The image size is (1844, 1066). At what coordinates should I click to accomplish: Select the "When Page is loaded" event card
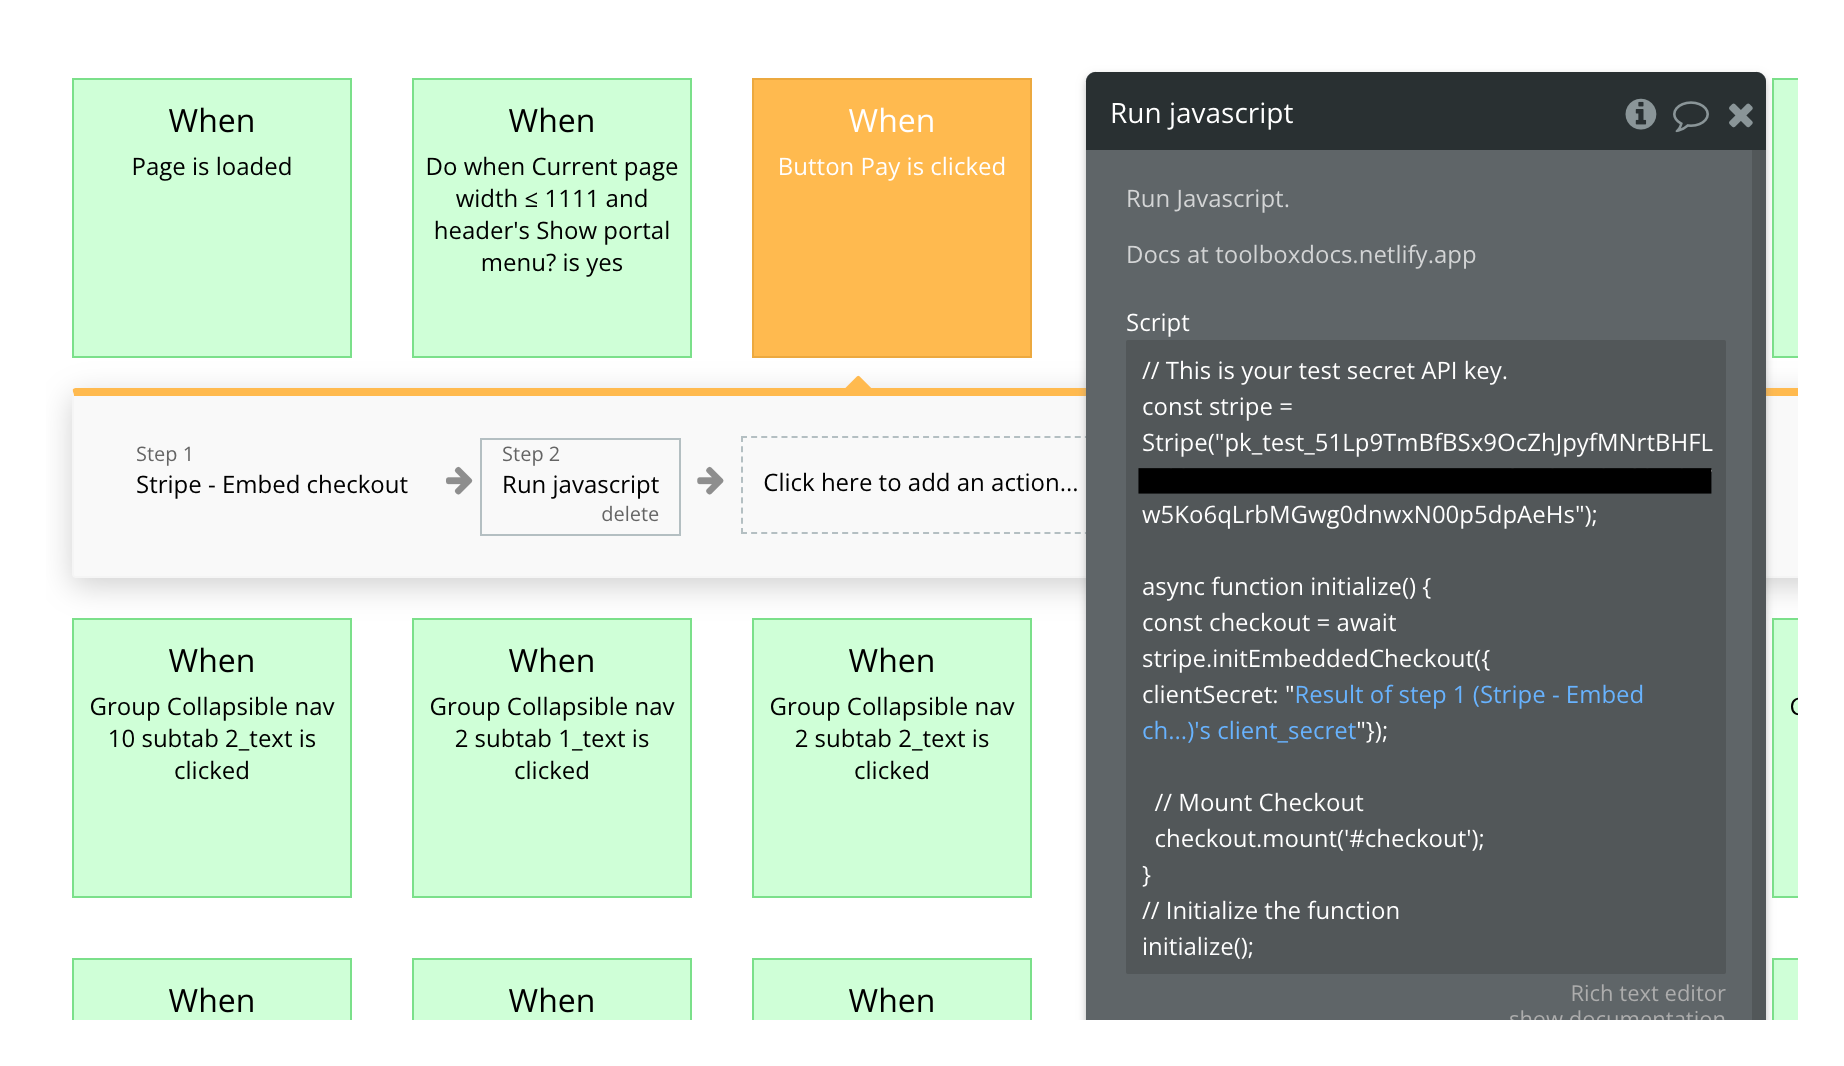[x=211, y=216]
